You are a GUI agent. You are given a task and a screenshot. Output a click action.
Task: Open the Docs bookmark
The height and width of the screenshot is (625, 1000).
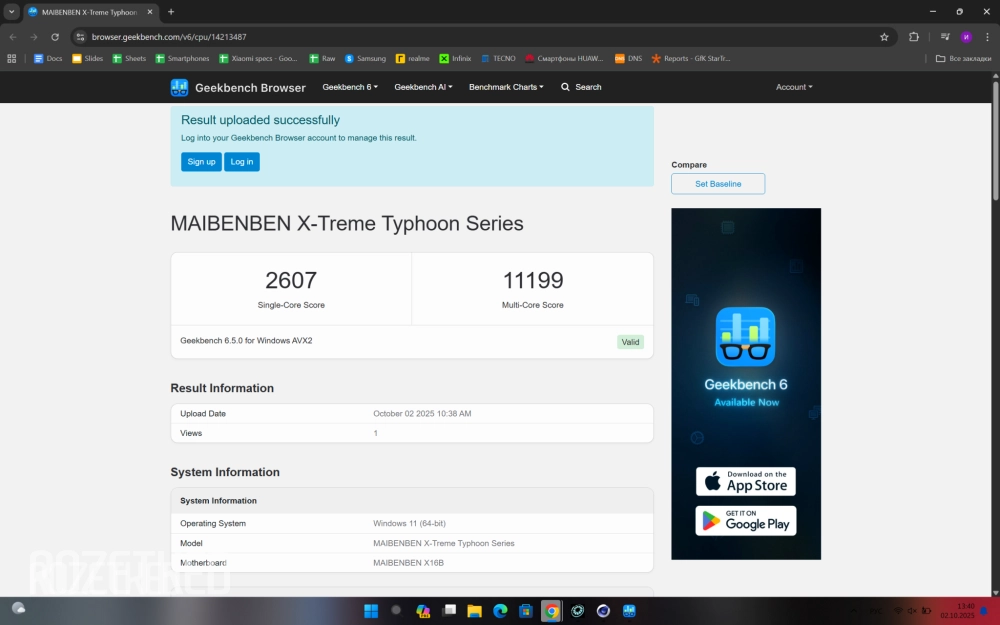[47, 58]
